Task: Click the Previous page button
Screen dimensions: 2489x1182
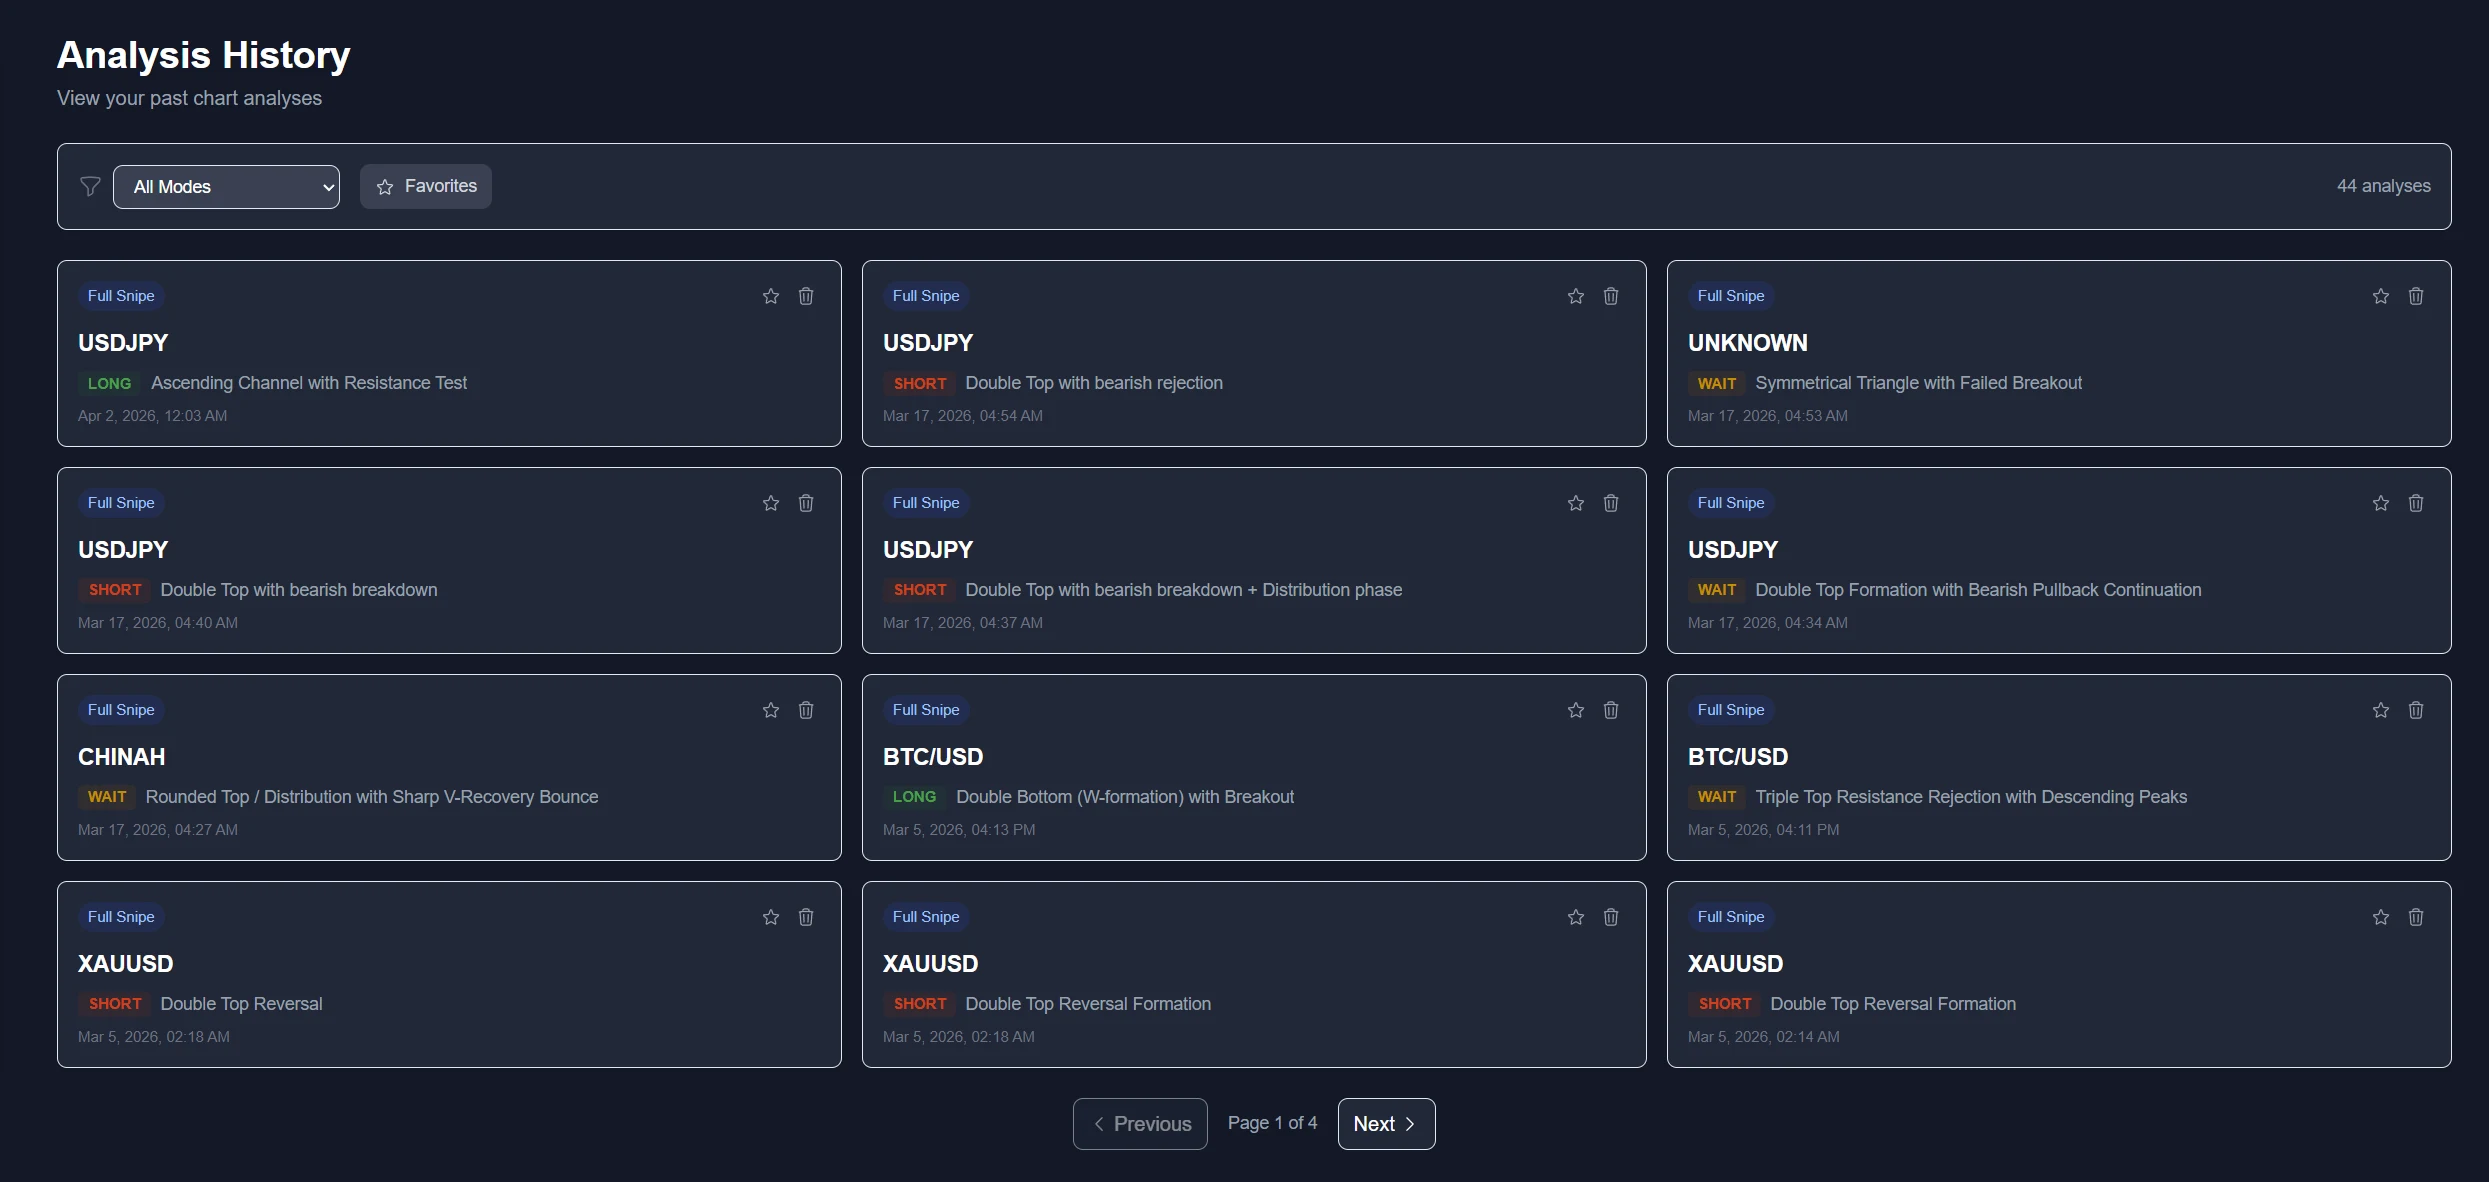Action: pyautogui.click(x=1140, y=1124)
